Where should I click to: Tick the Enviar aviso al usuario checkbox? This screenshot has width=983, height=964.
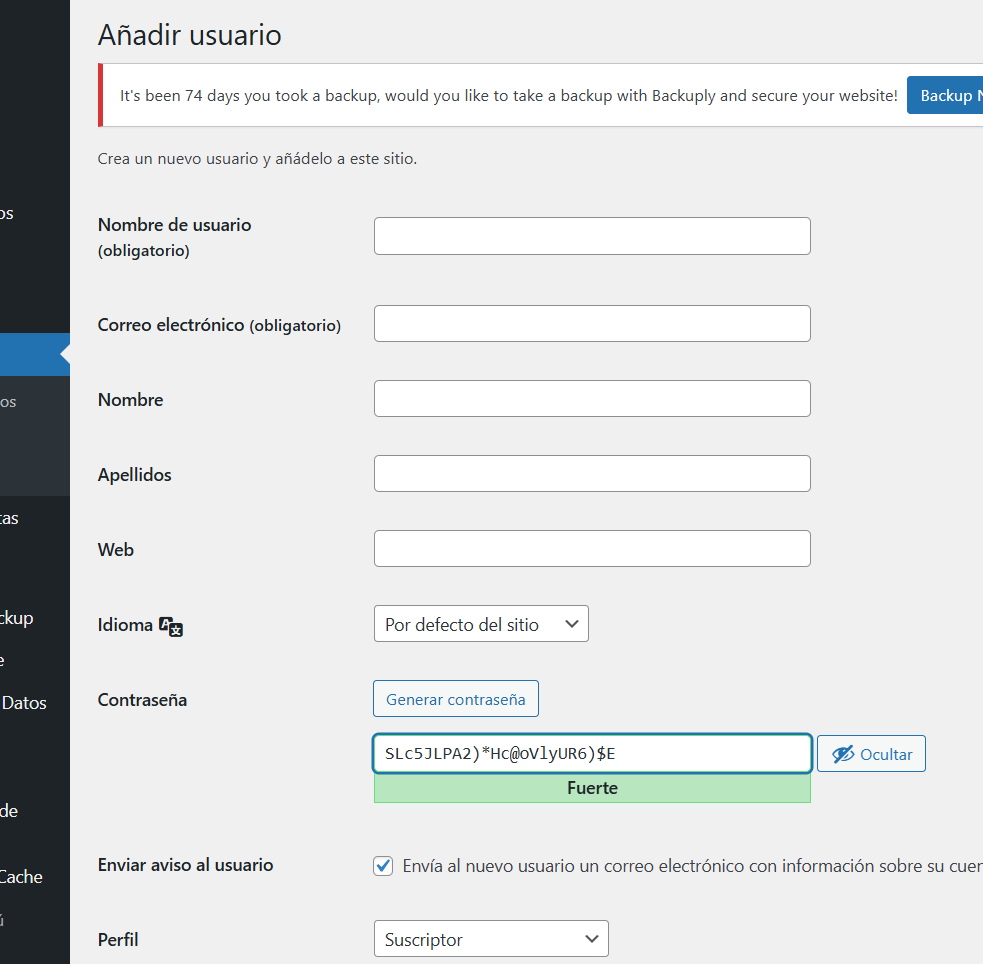(x=383, y=866)
